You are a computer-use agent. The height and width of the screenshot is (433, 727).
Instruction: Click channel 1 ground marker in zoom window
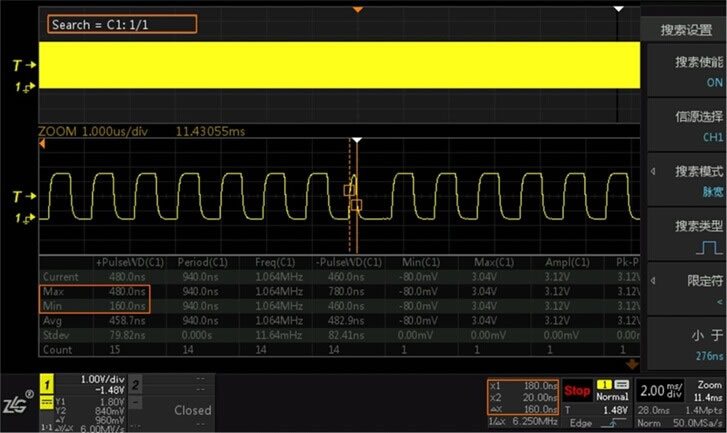[26, 218]
